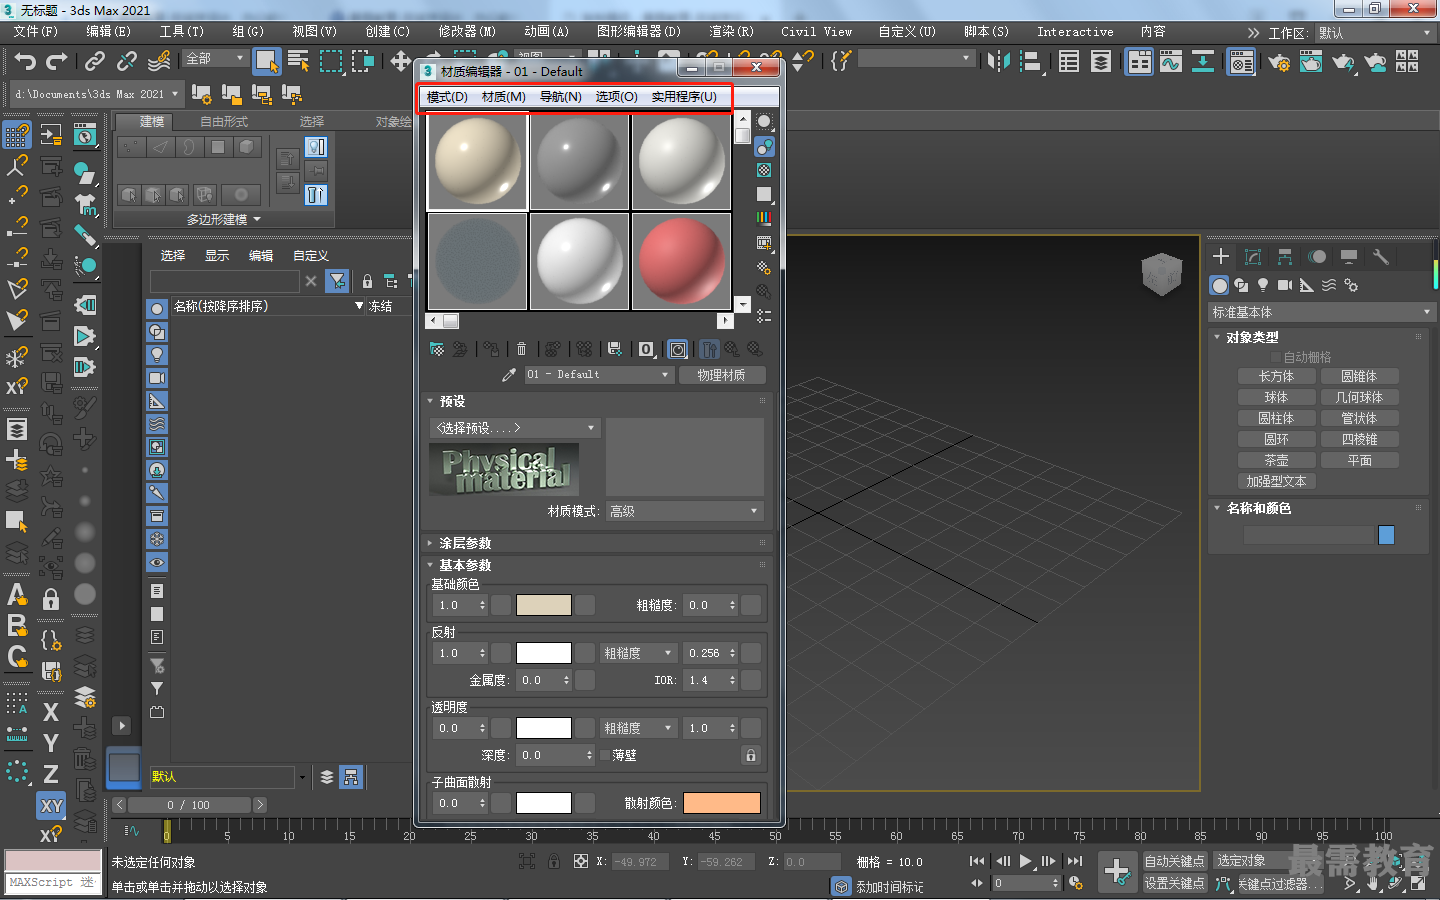Click 长方体 primitive button
The image size is (1440, 900).
click(x=1276, y=377)
